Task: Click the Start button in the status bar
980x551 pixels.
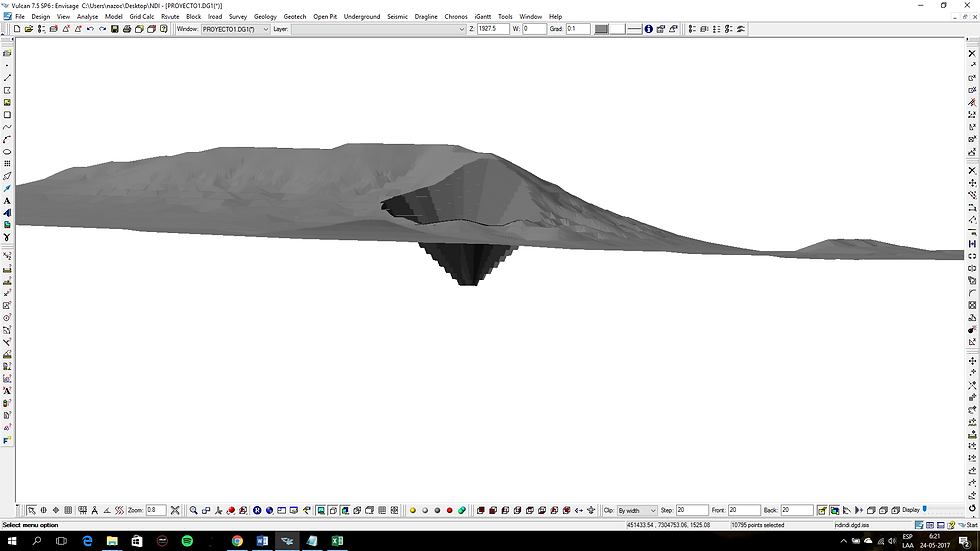Action: (x=969, y=525)
